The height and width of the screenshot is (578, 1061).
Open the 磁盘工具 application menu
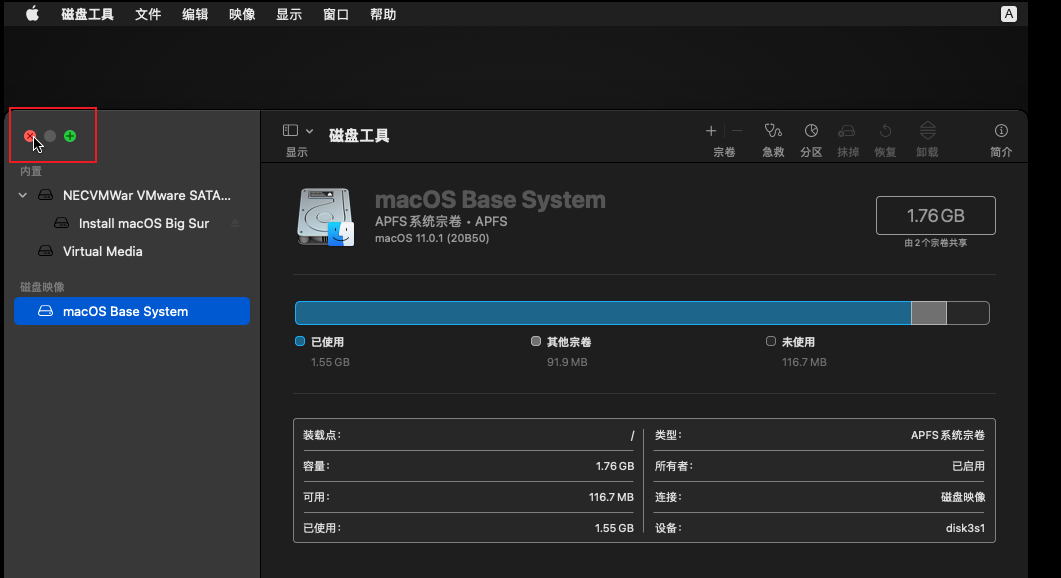pyautogui.click(x=87, y=14)
